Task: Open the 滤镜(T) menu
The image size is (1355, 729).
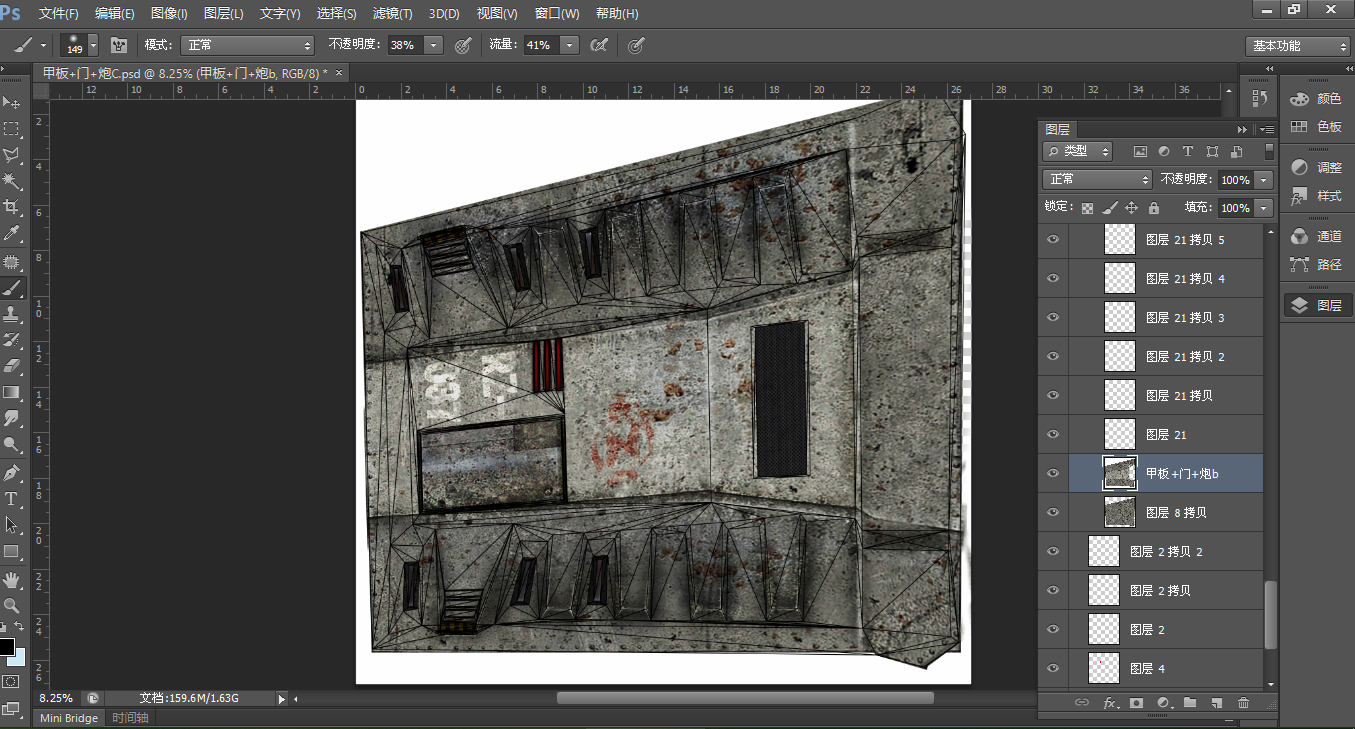Action: (x=392, y=14)
